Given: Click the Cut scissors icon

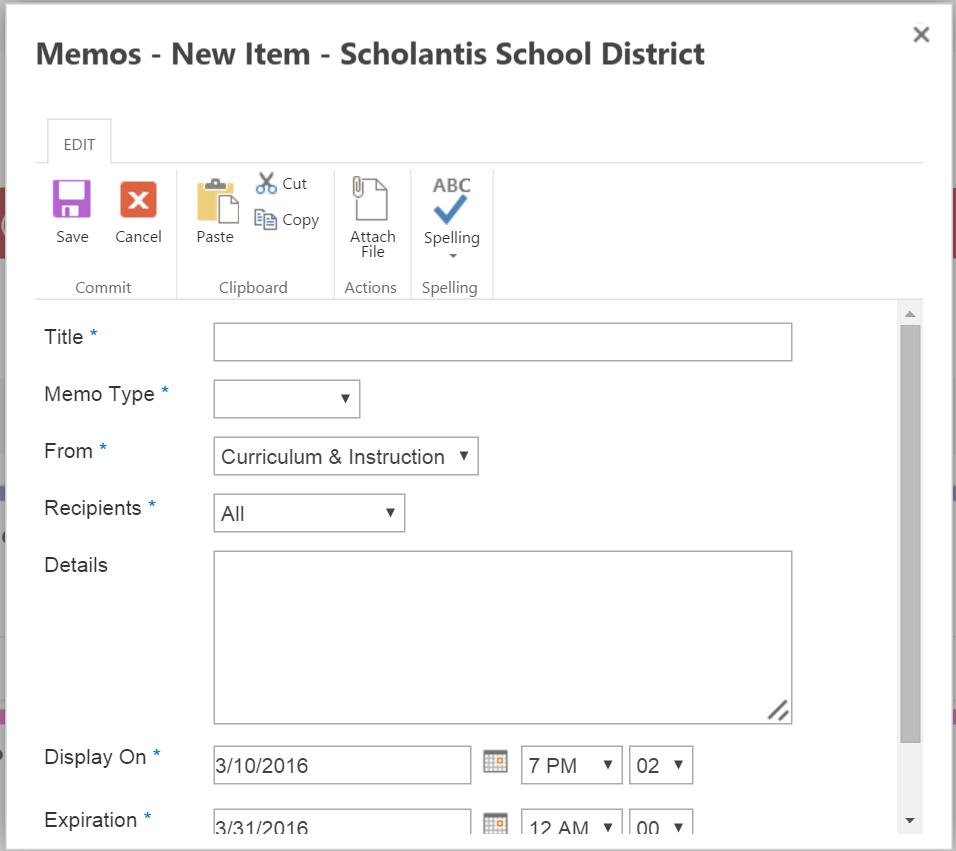Looking at the screenshot, I should [266, 183].
